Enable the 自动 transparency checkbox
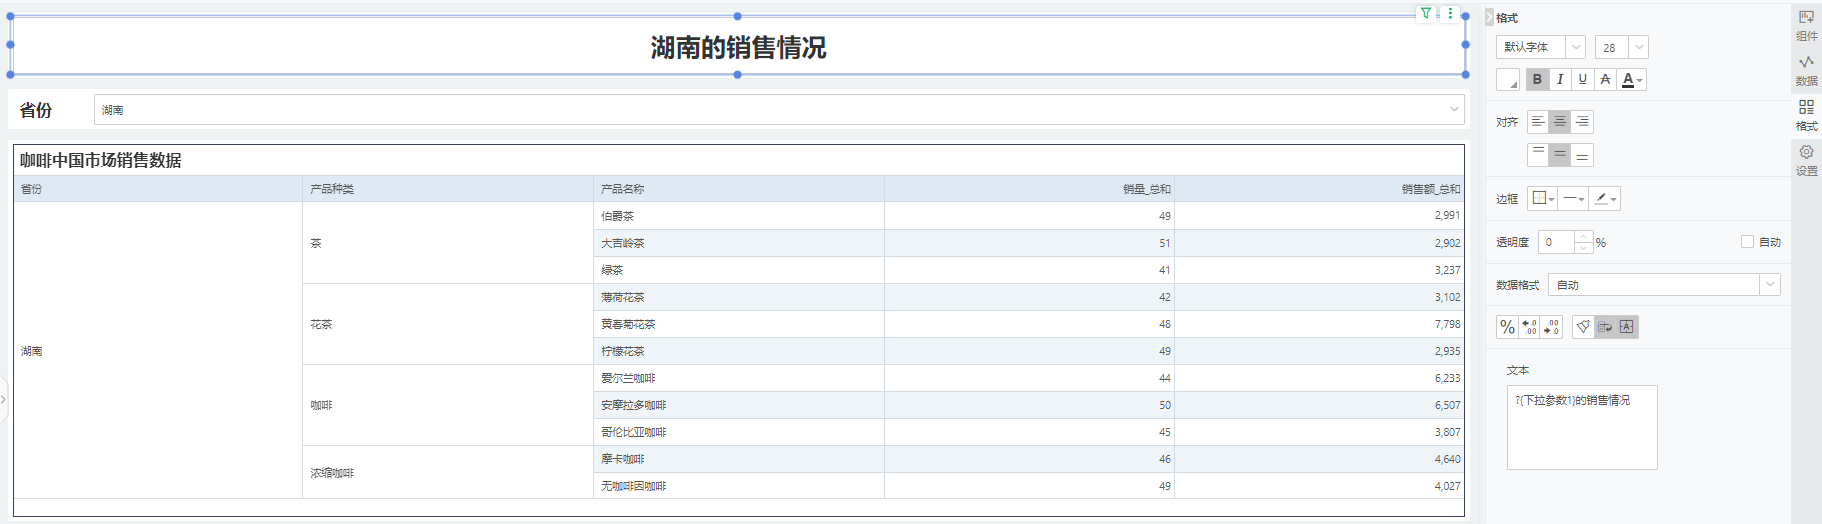 (x=1747, y=242)
